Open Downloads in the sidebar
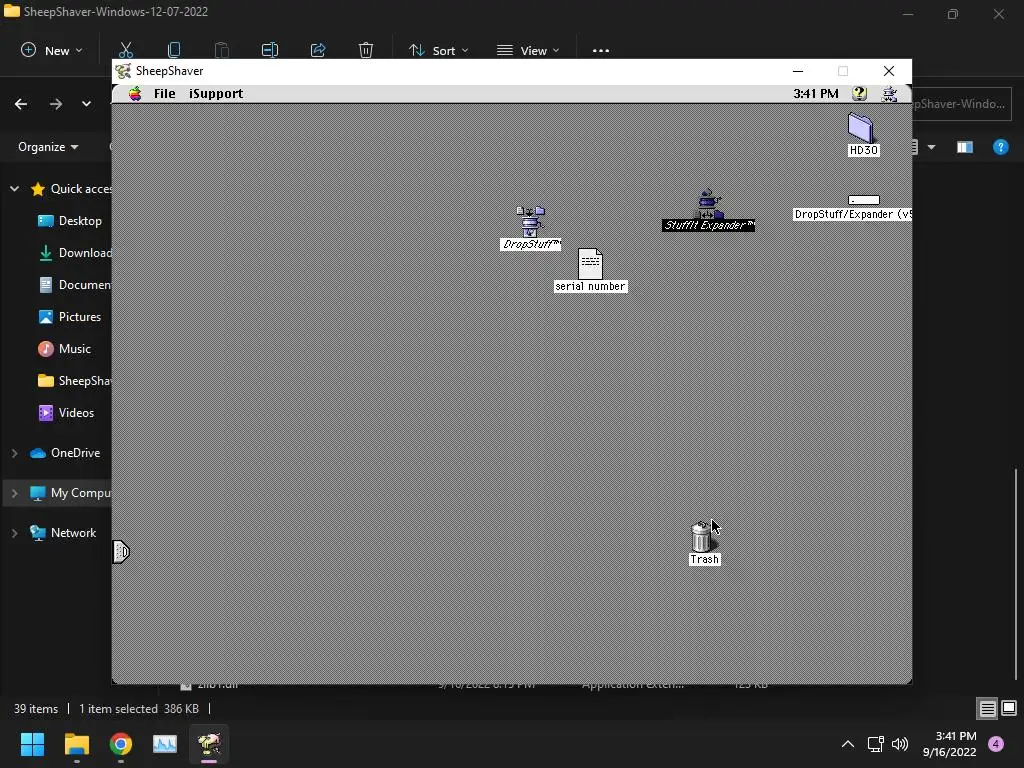The image size is (1024, 768). (74, 253)
